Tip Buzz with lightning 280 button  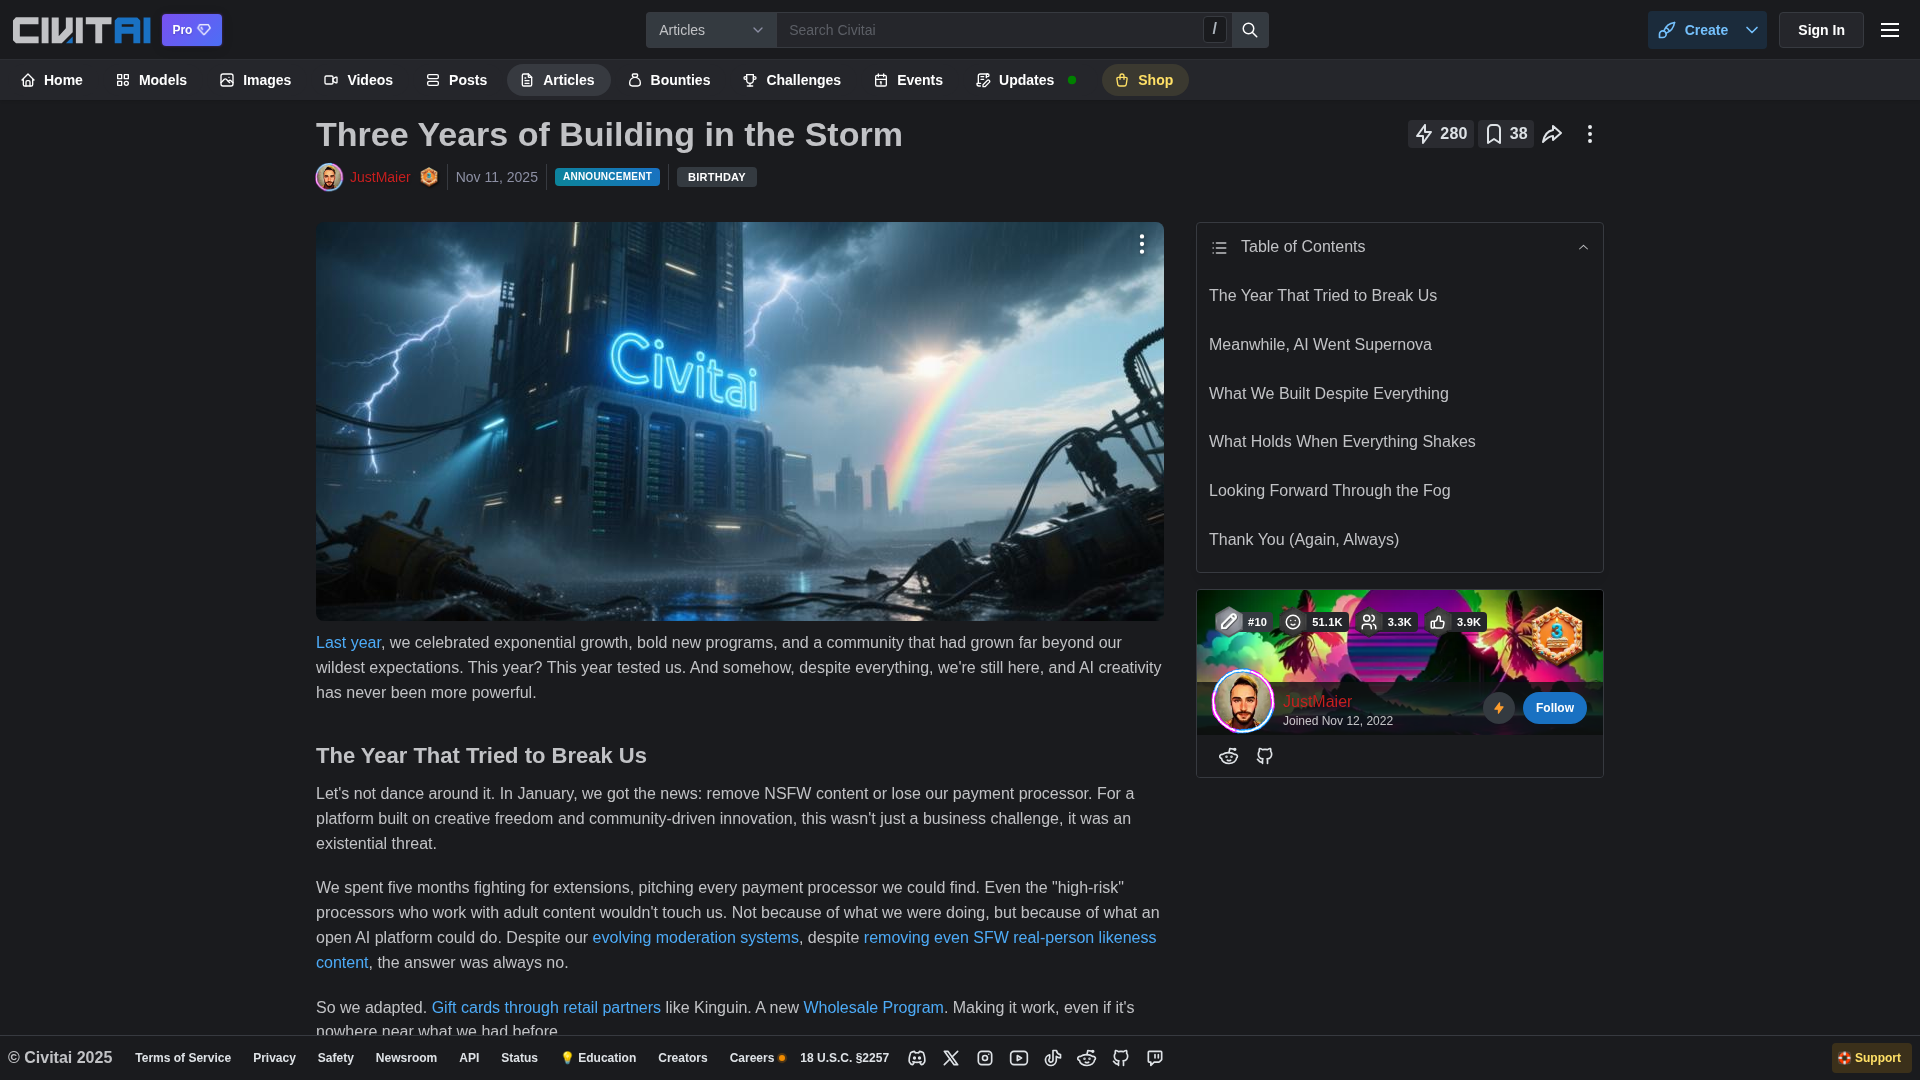pos(1440,134)
